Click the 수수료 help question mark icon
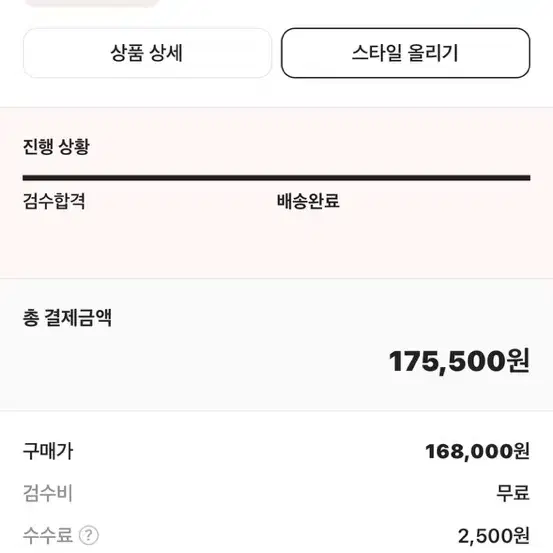The height and width of the screenshot is (553, 553). click(x=89, y=535)
